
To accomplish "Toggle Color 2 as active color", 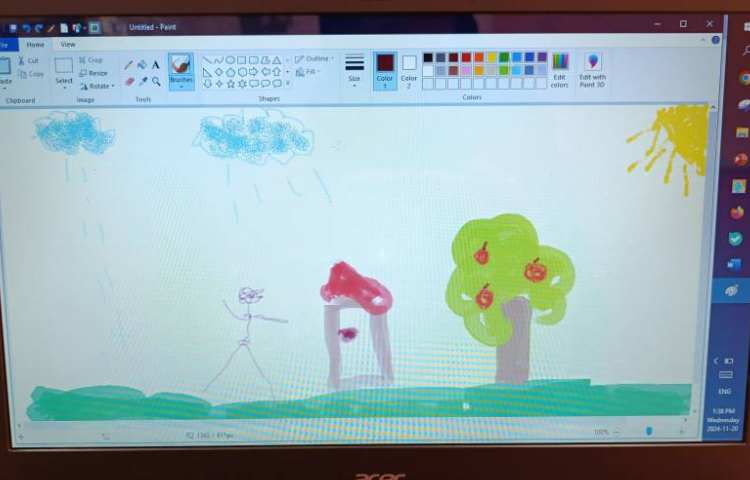I will [409, 68].
